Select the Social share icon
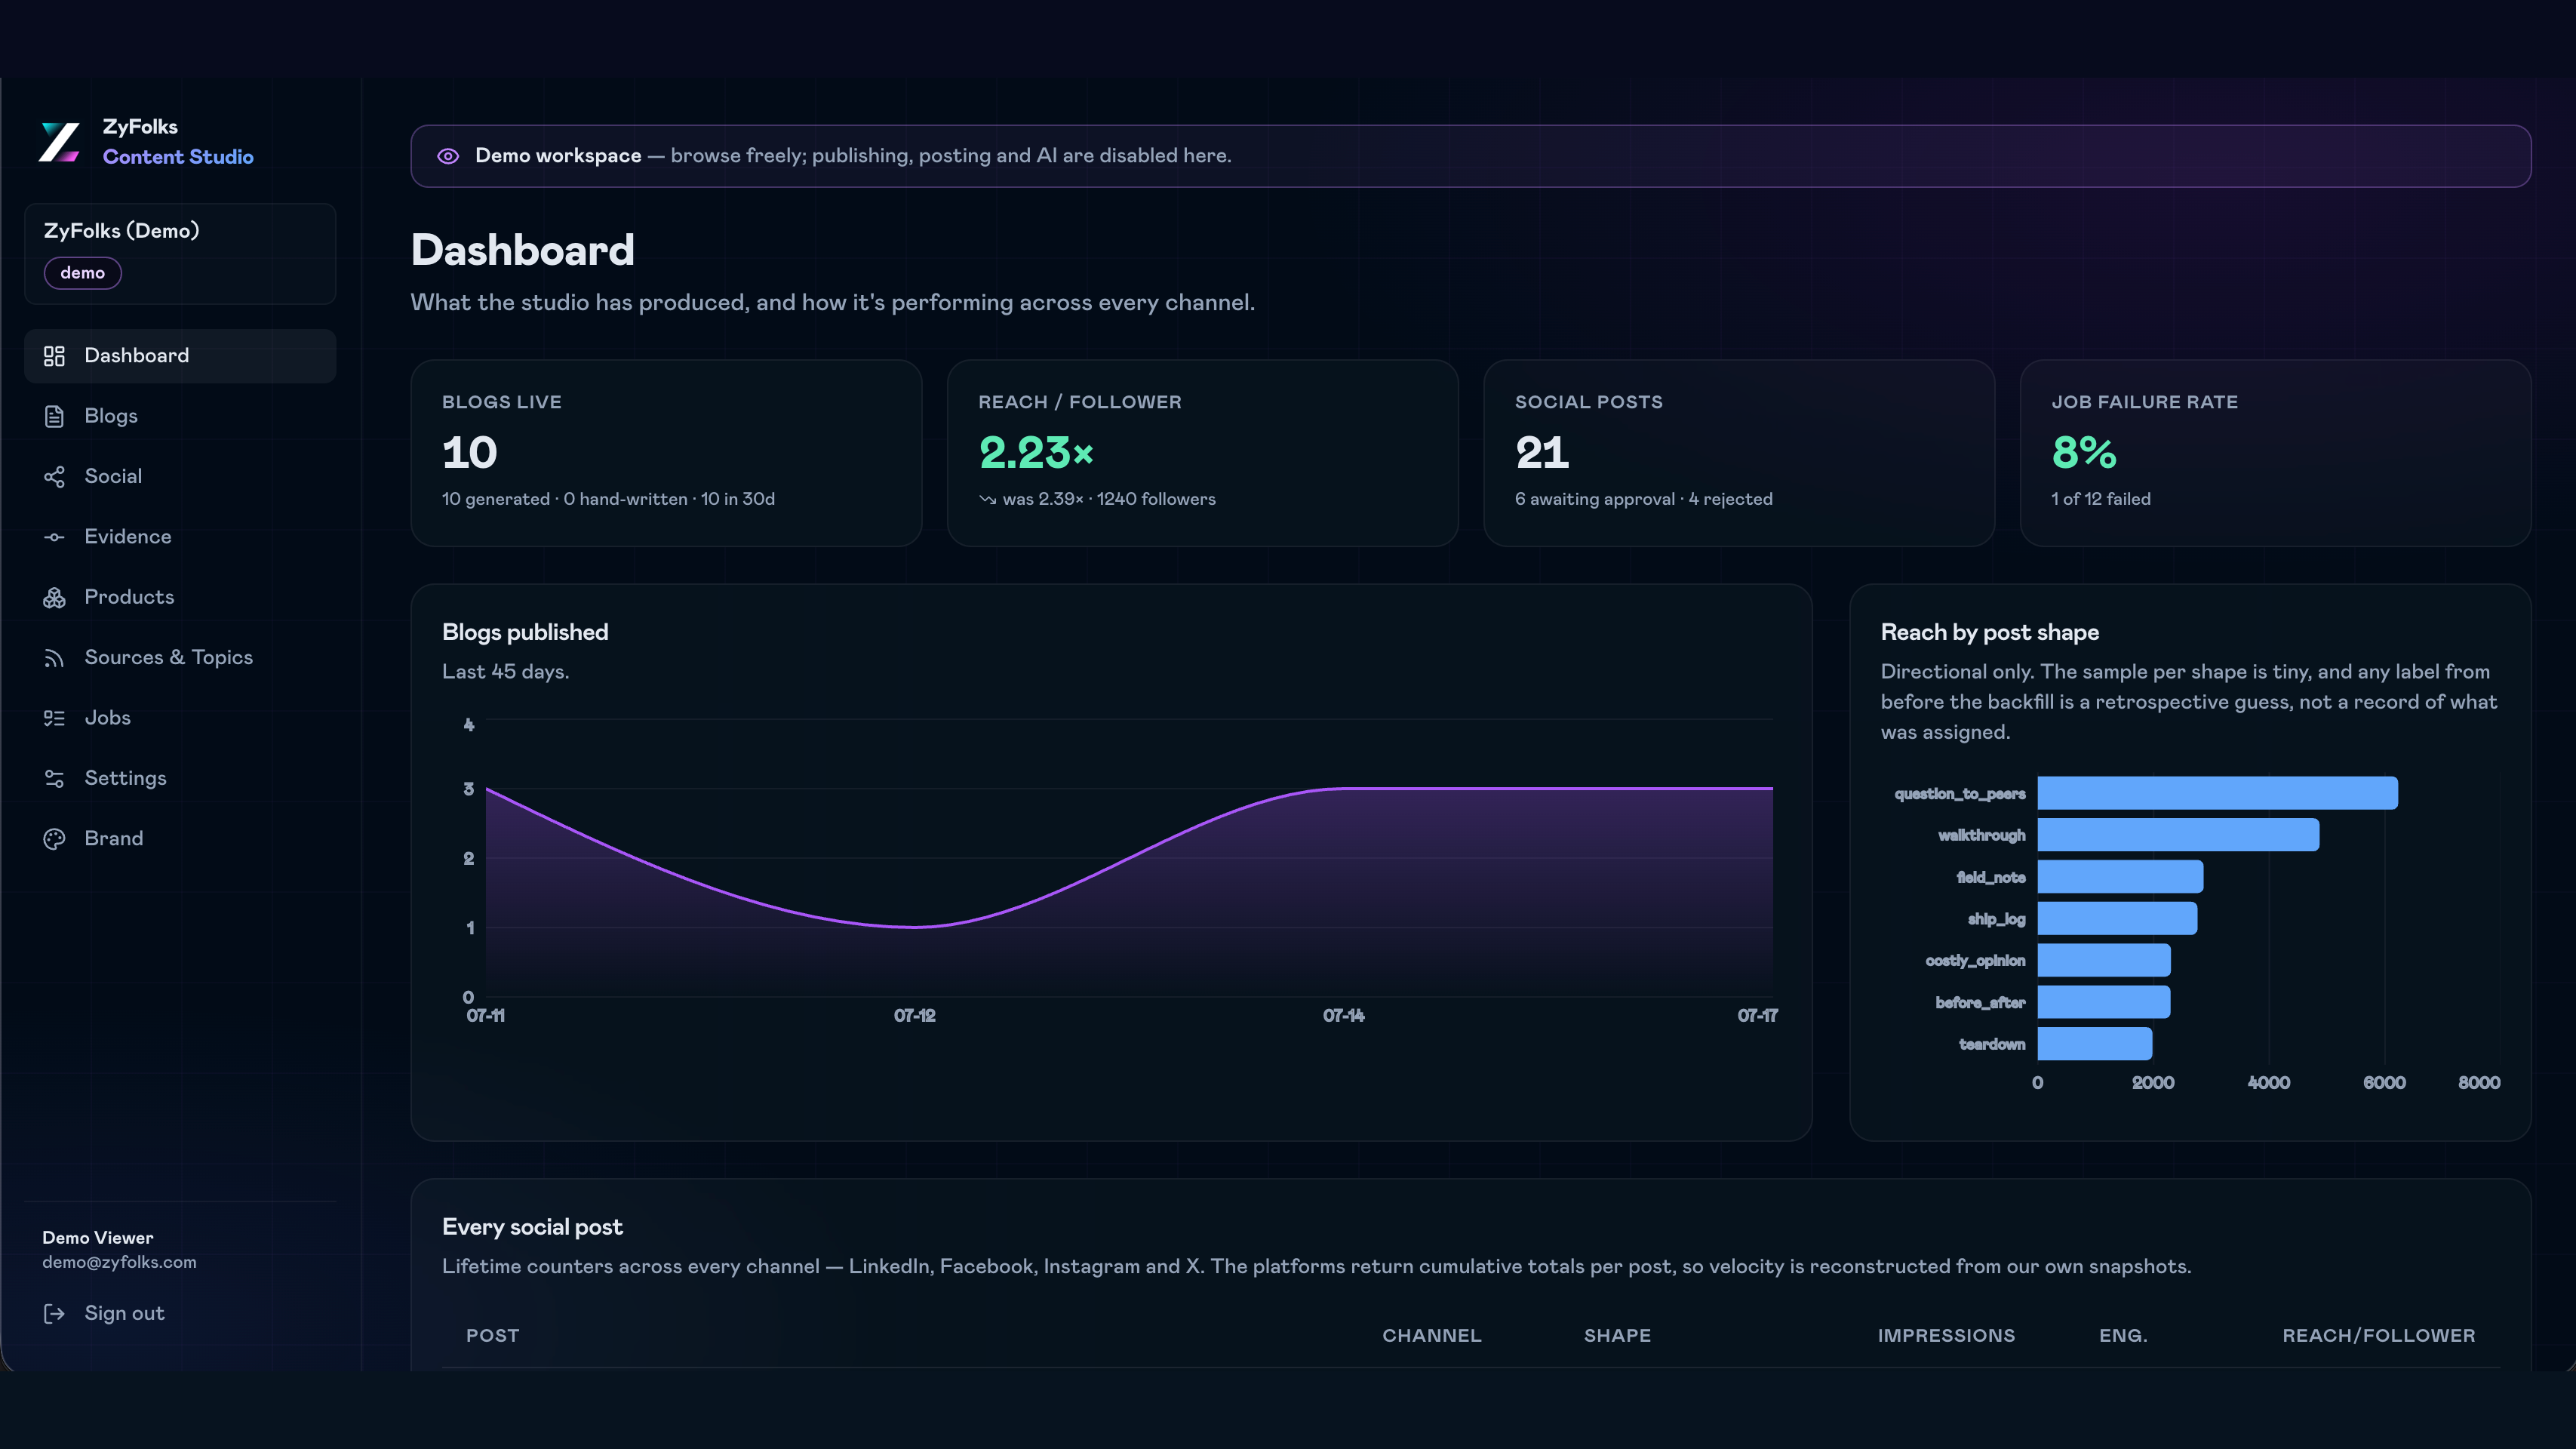Viewport: 2576px width, 1449px height. tap(54, 477)
